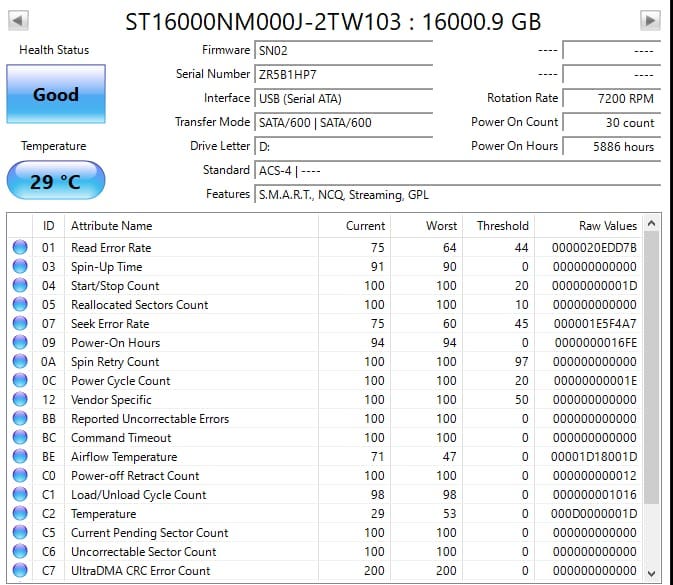Select the UltraDMA CRC Error Count name
The height and width of the screenshot is (585, 673).
141,571
